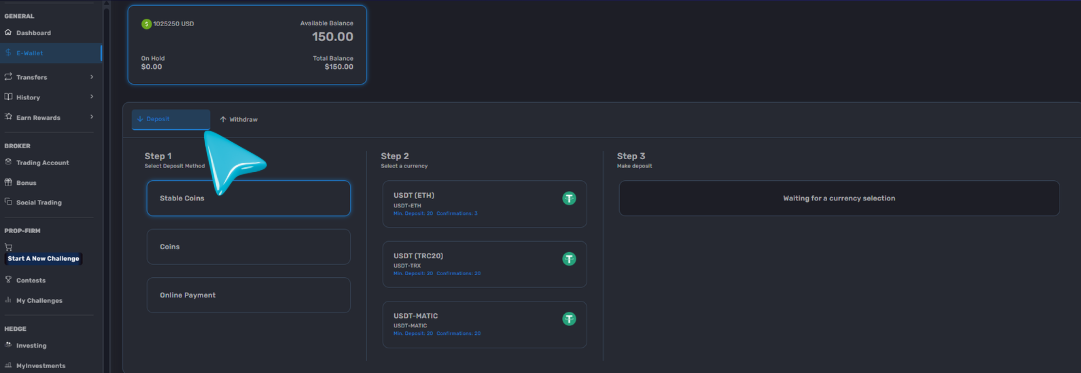The image size is (1081, 373).
Task: Open MyInvestments in the sidebar
Action: 41,365
